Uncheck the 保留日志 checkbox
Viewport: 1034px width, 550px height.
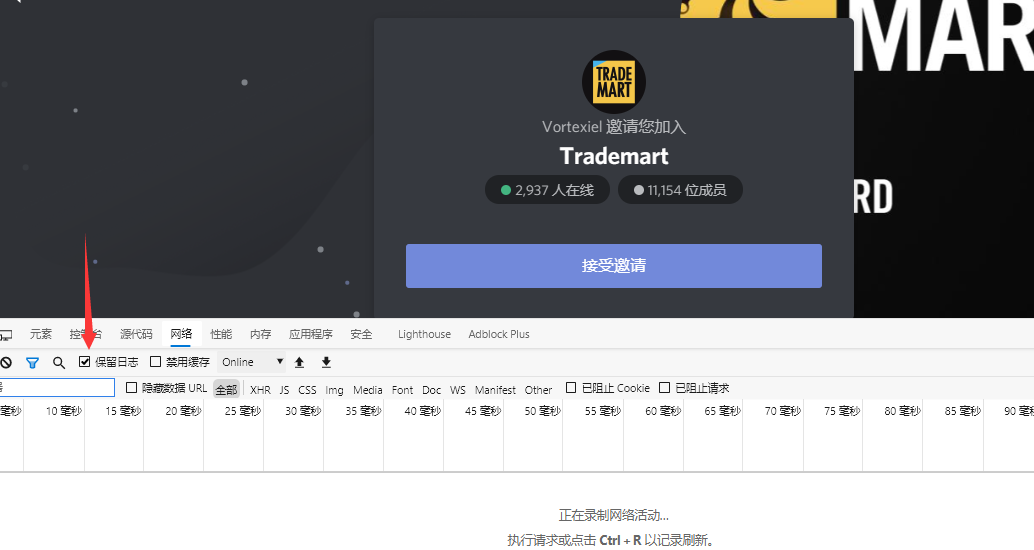pyautogui.click(x=84, y=361)
